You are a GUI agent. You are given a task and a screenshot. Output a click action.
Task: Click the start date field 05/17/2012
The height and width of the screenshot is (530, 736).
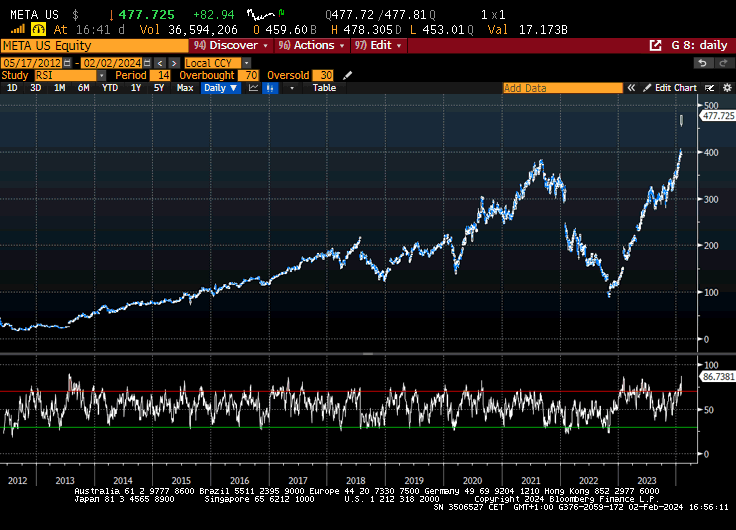point(32,63)
